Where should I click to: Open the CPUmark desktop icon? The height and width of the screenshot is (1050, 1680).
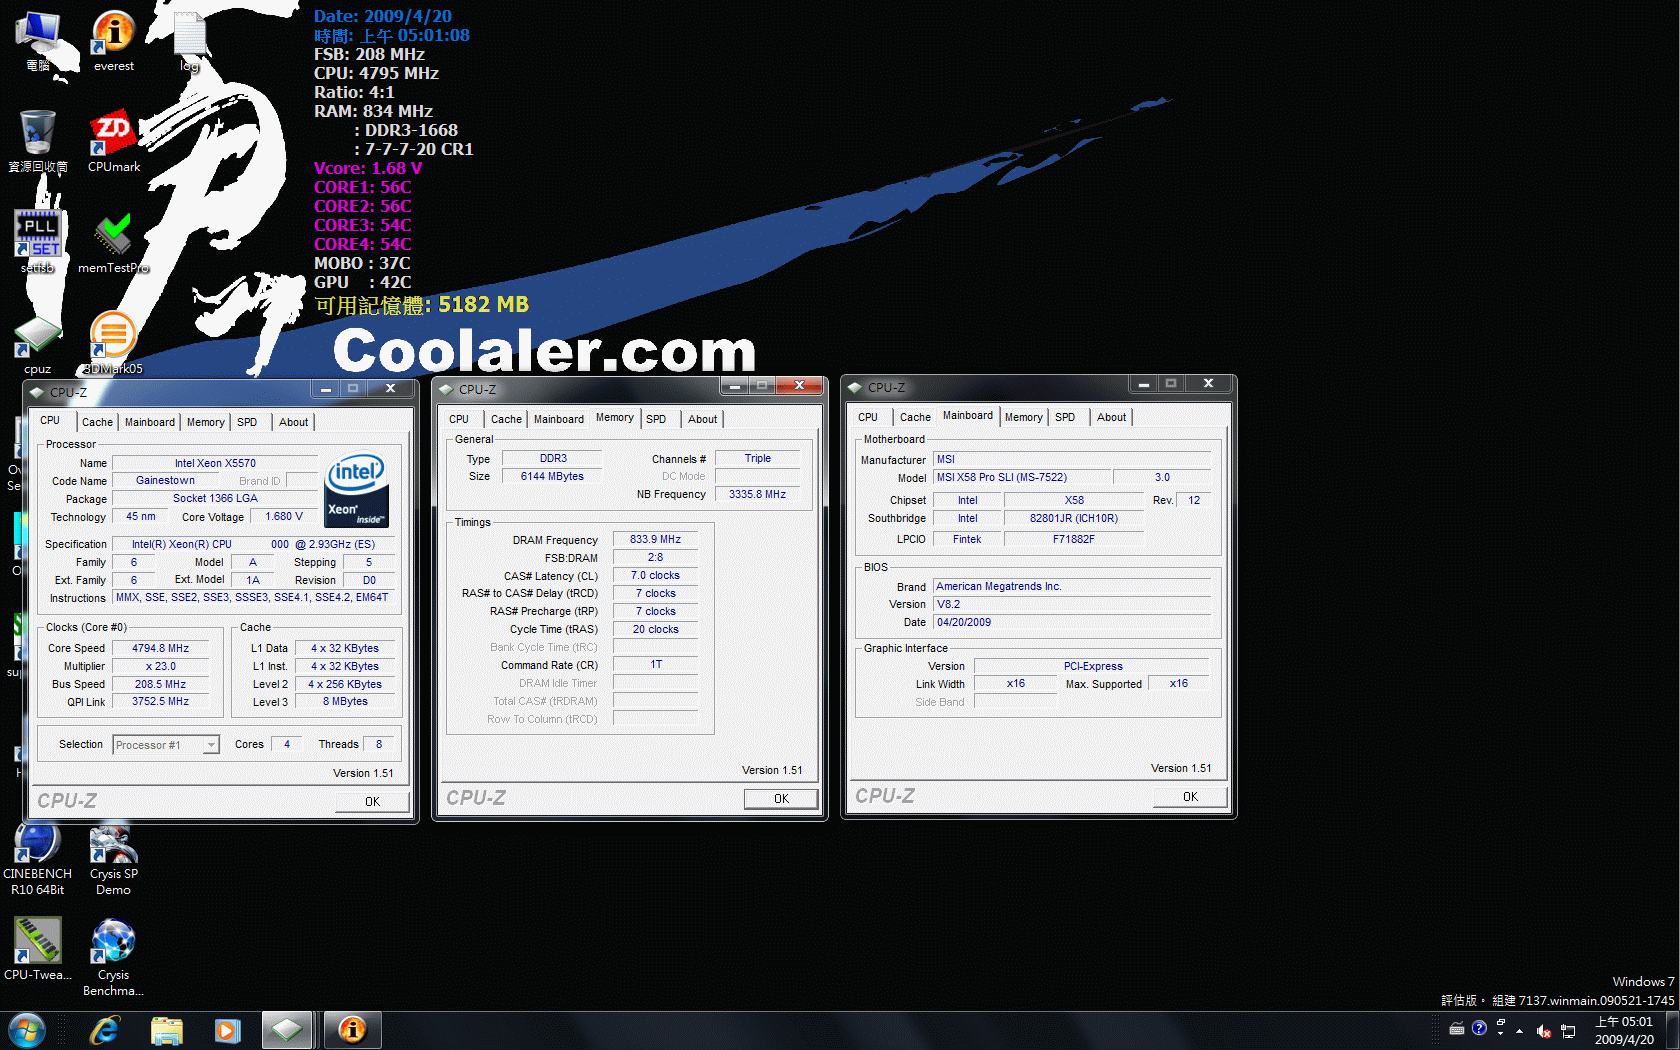(x=113, y=141)
